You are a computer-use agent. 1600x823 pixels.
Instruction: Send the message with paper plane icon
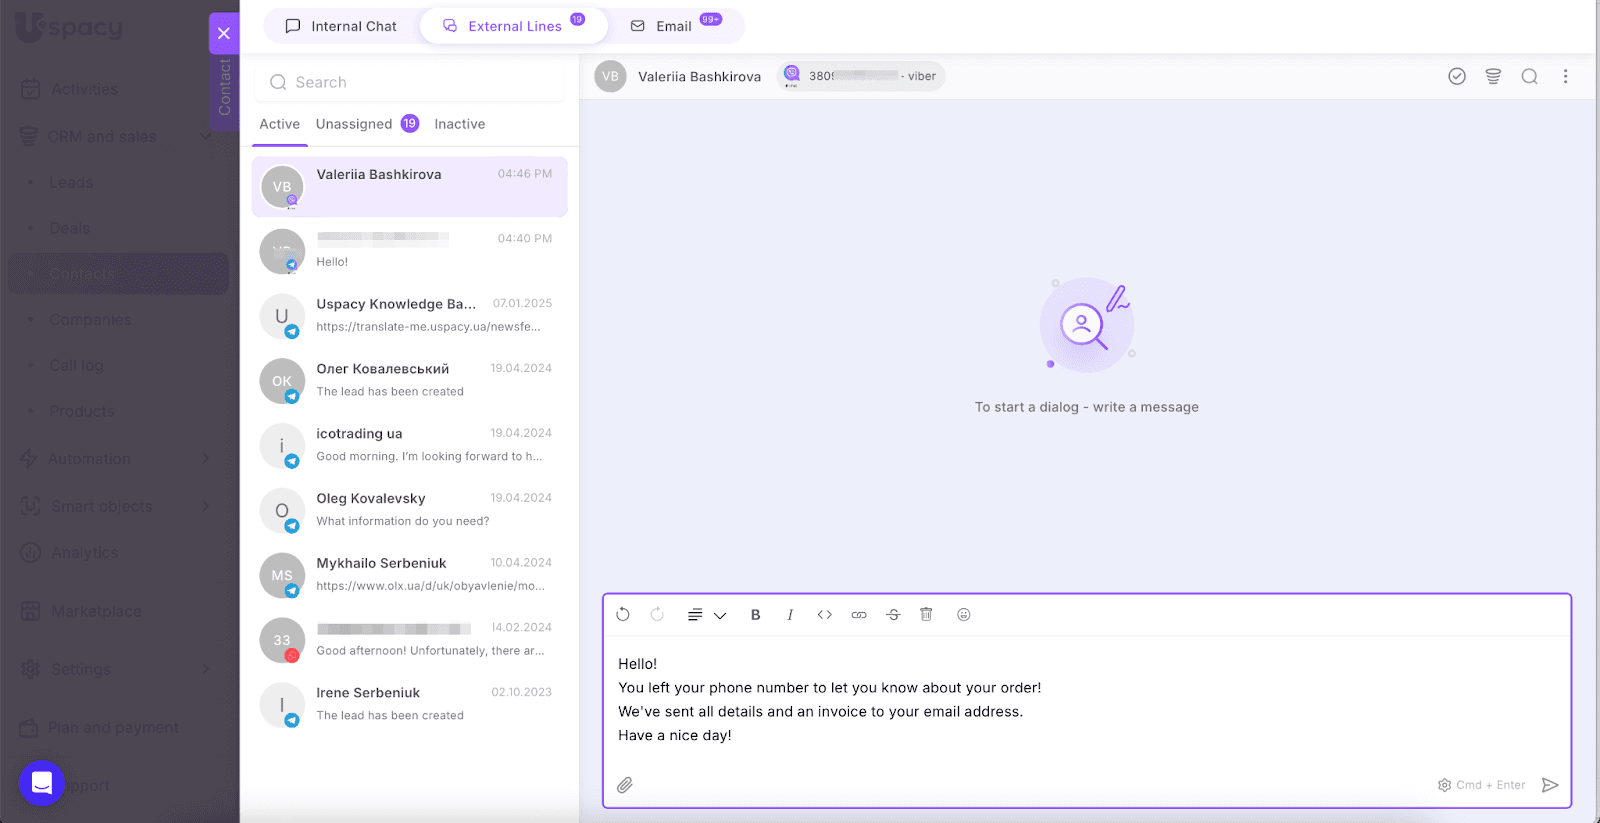(1550, 785)
